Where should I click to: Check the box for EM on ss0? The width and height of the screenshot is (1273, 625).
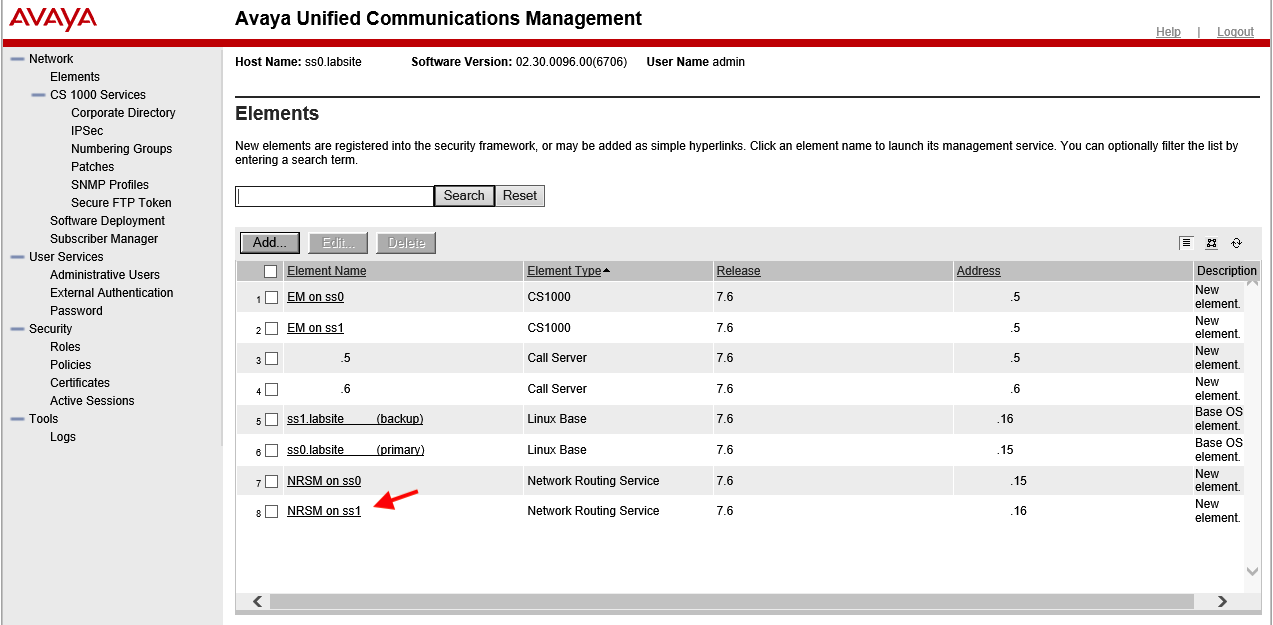(x=271, y=298)
